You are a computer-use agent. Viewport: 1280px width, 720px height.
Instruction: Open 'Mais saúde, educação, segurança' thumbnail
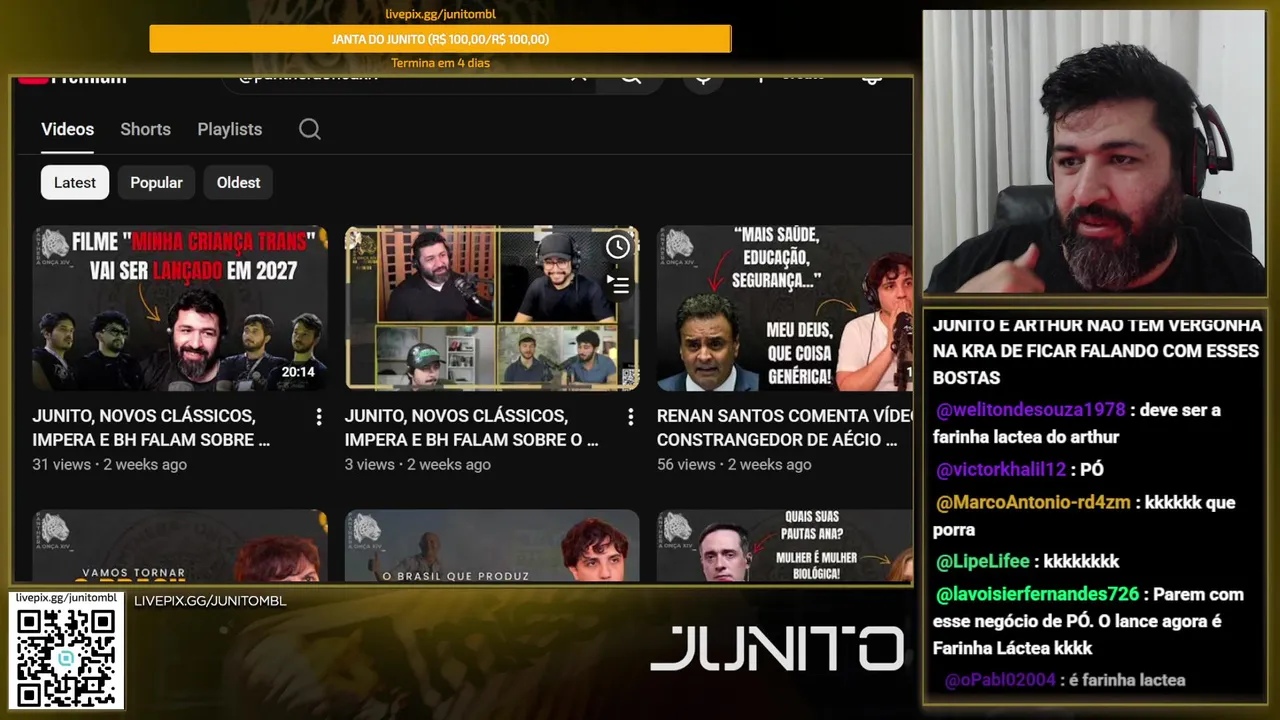click(x=785, y=308)
